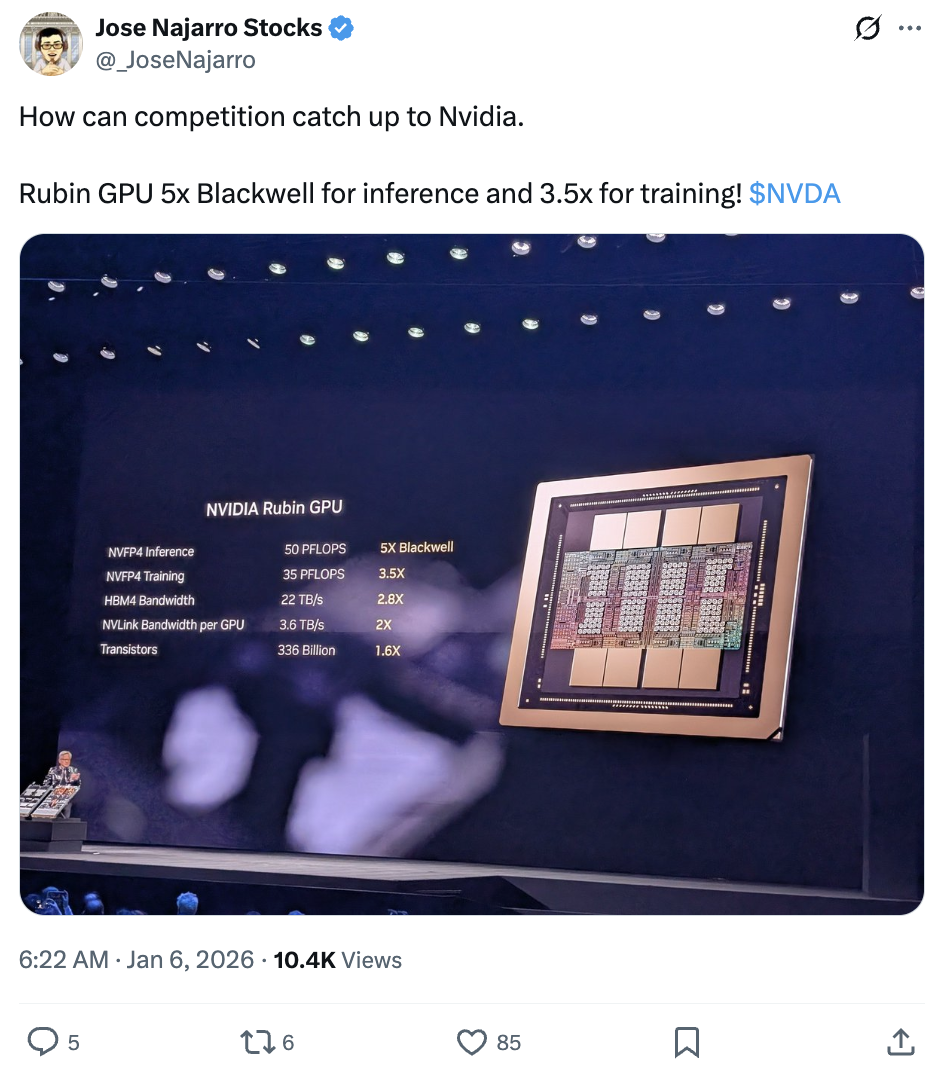The width and height of the screenshot is (950, 1074).
Task: Click the 6:22 AM Jan 6, 2026 timestamp
Action: coord(137,960)
